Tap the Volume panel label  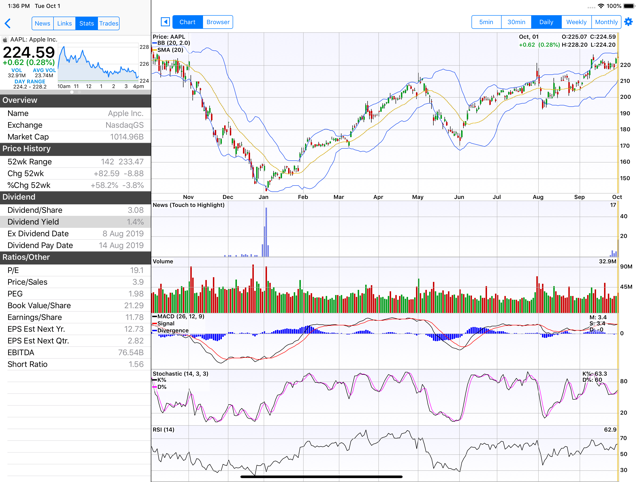163,261
